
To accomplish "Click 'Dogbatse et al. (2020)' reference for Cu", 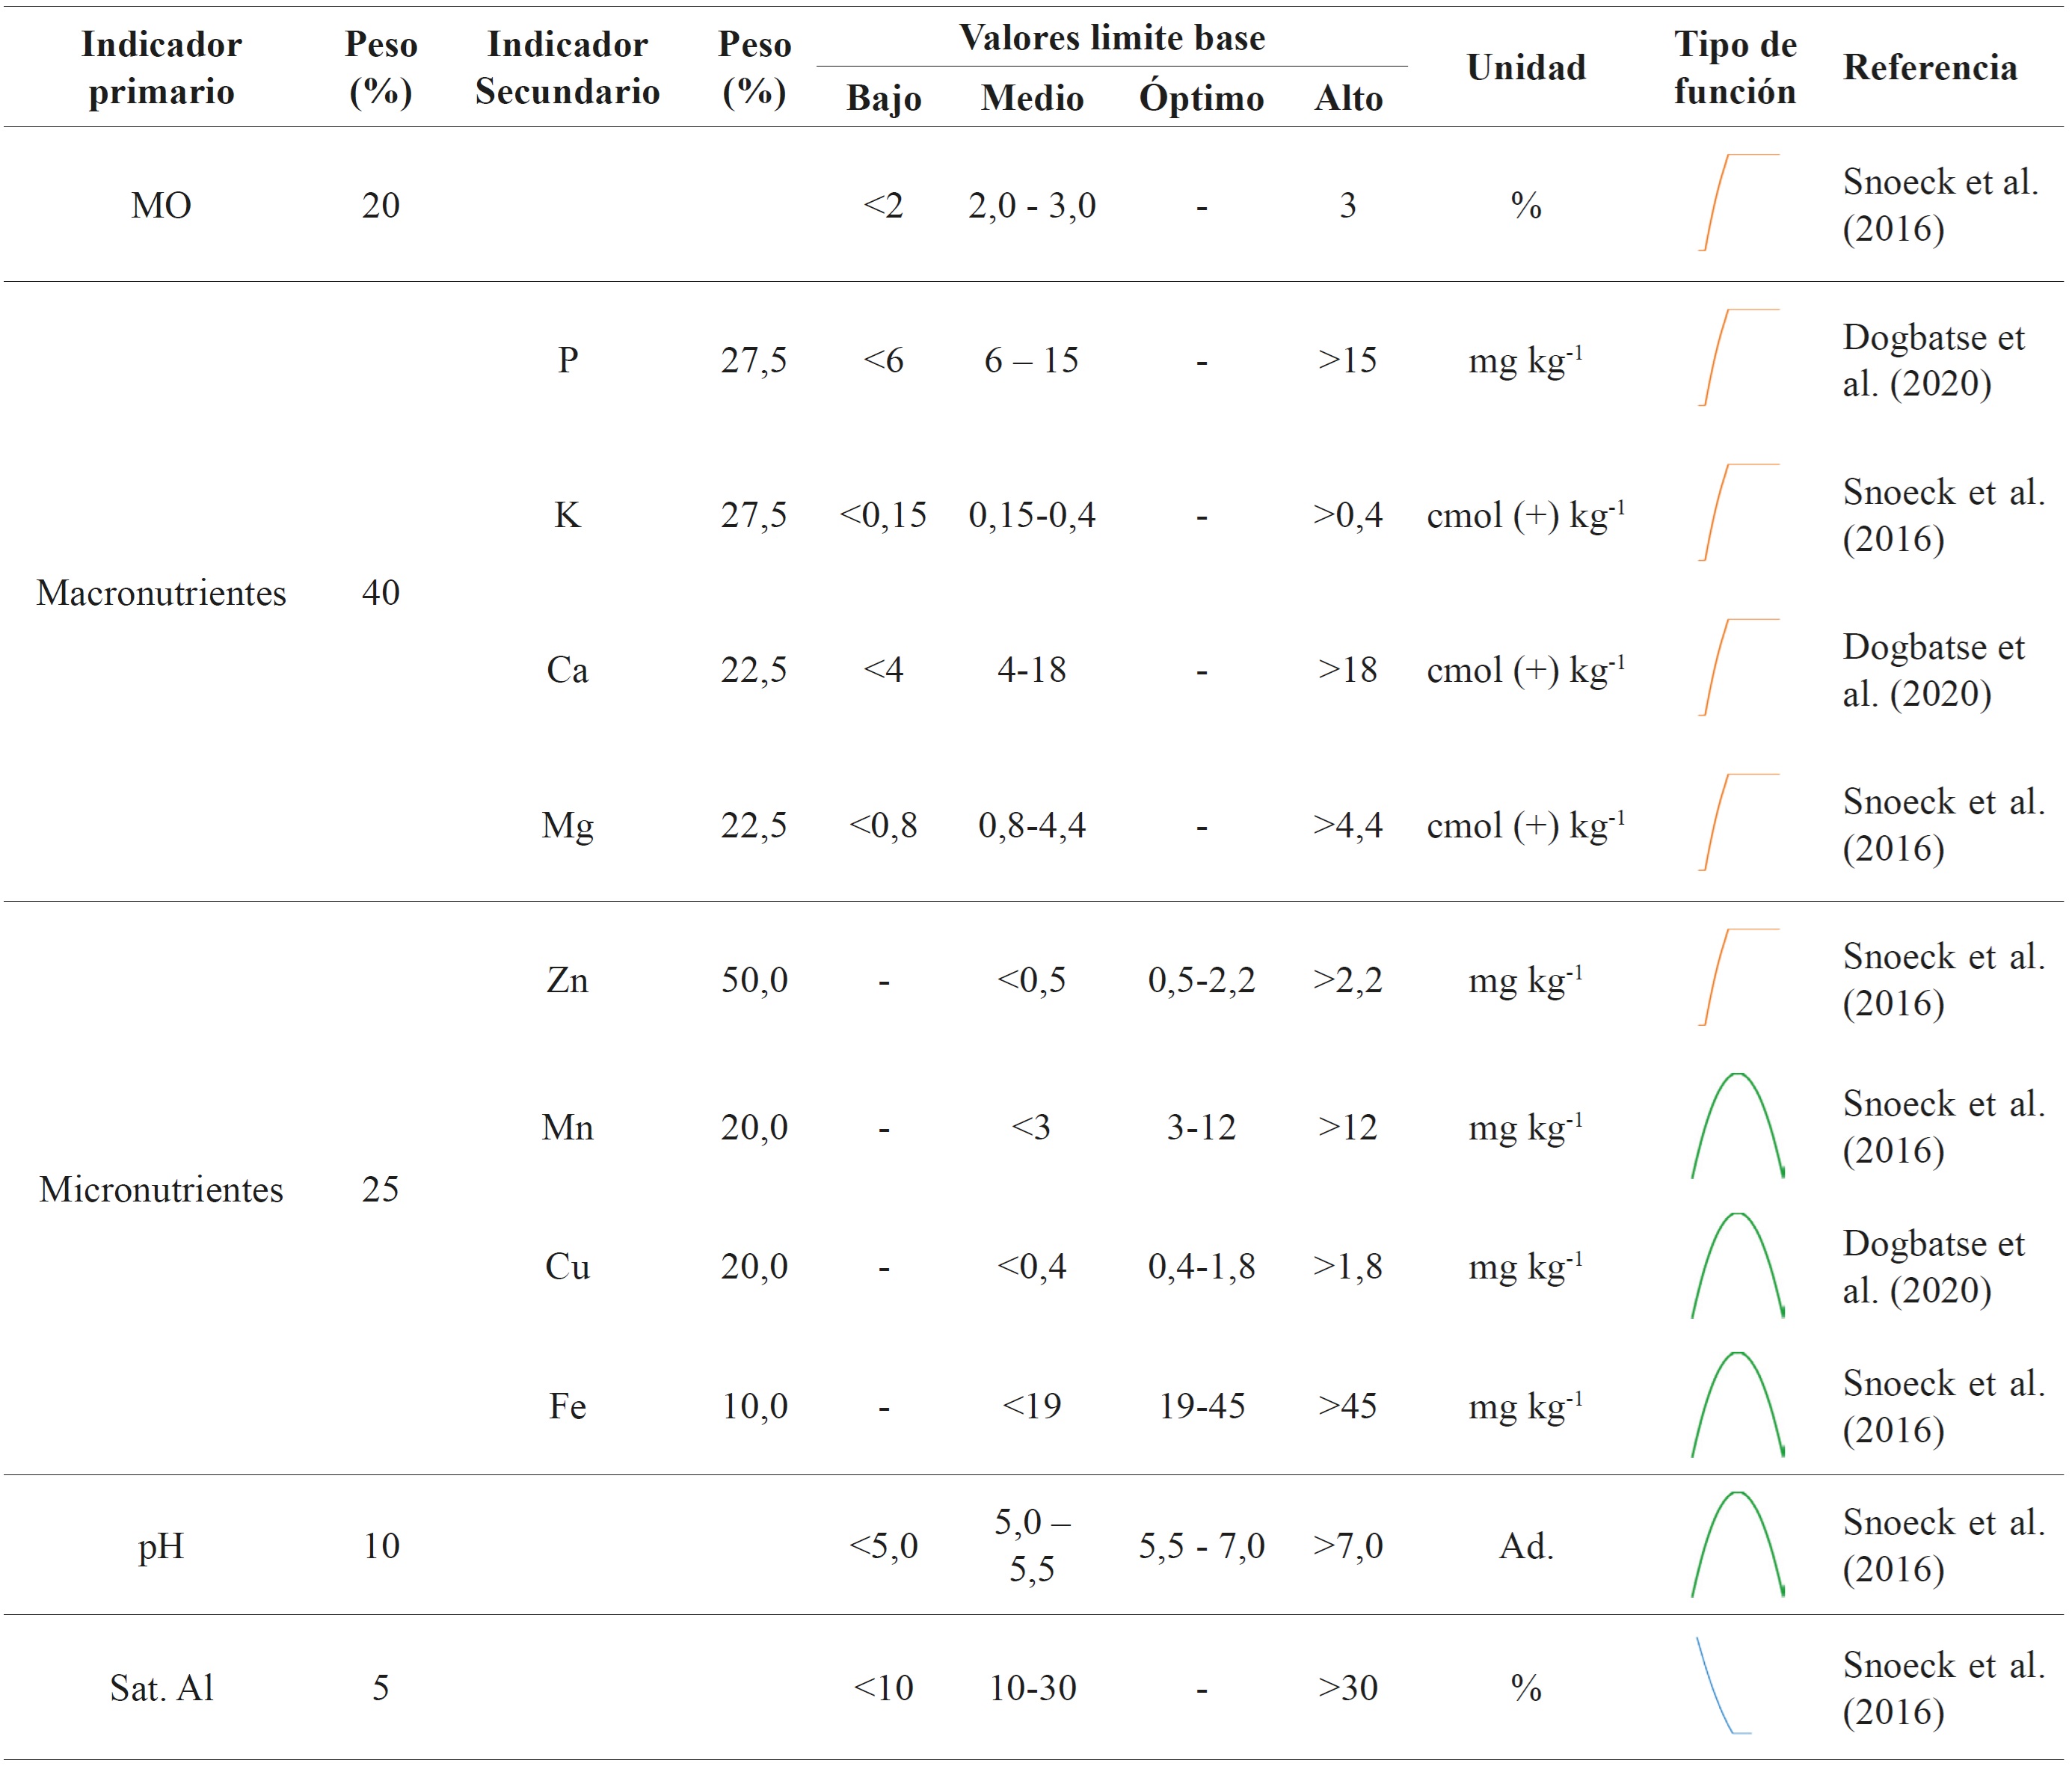I will [x=1933, y=1266].
